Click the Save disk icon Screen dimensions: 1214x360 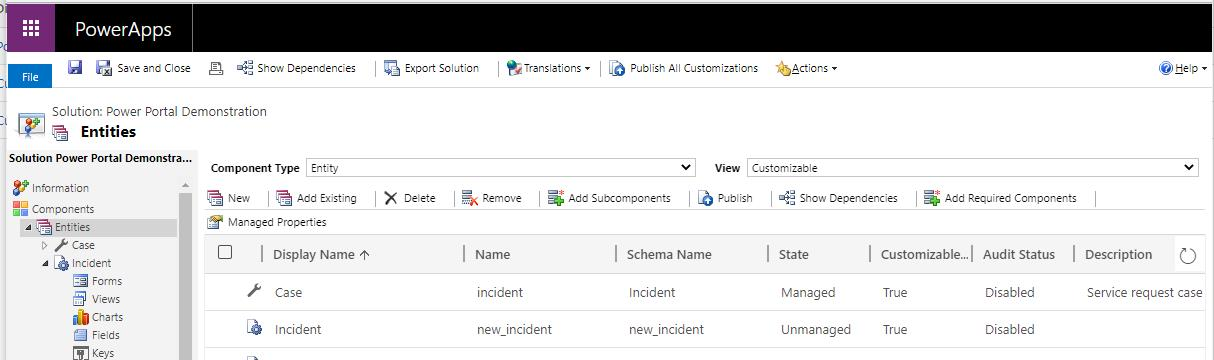point(75,68)
